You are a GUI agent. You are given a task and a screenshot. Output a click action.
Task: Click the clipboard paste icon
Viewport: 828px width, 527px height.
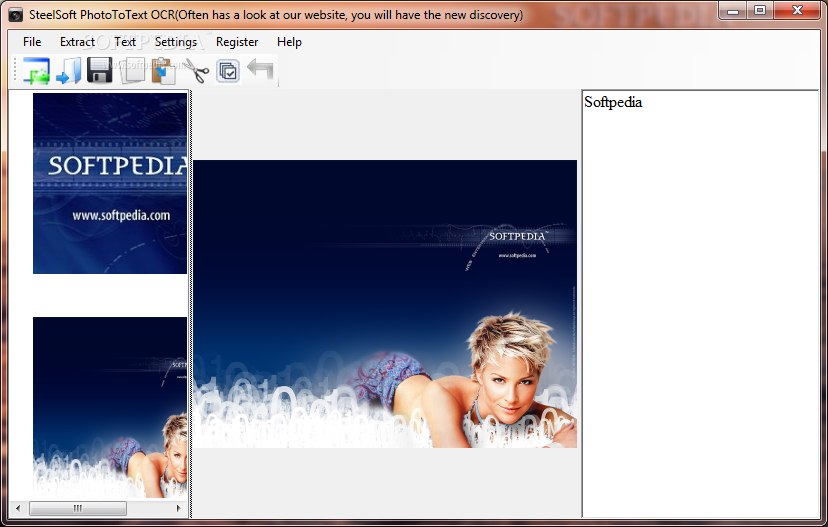164,70
